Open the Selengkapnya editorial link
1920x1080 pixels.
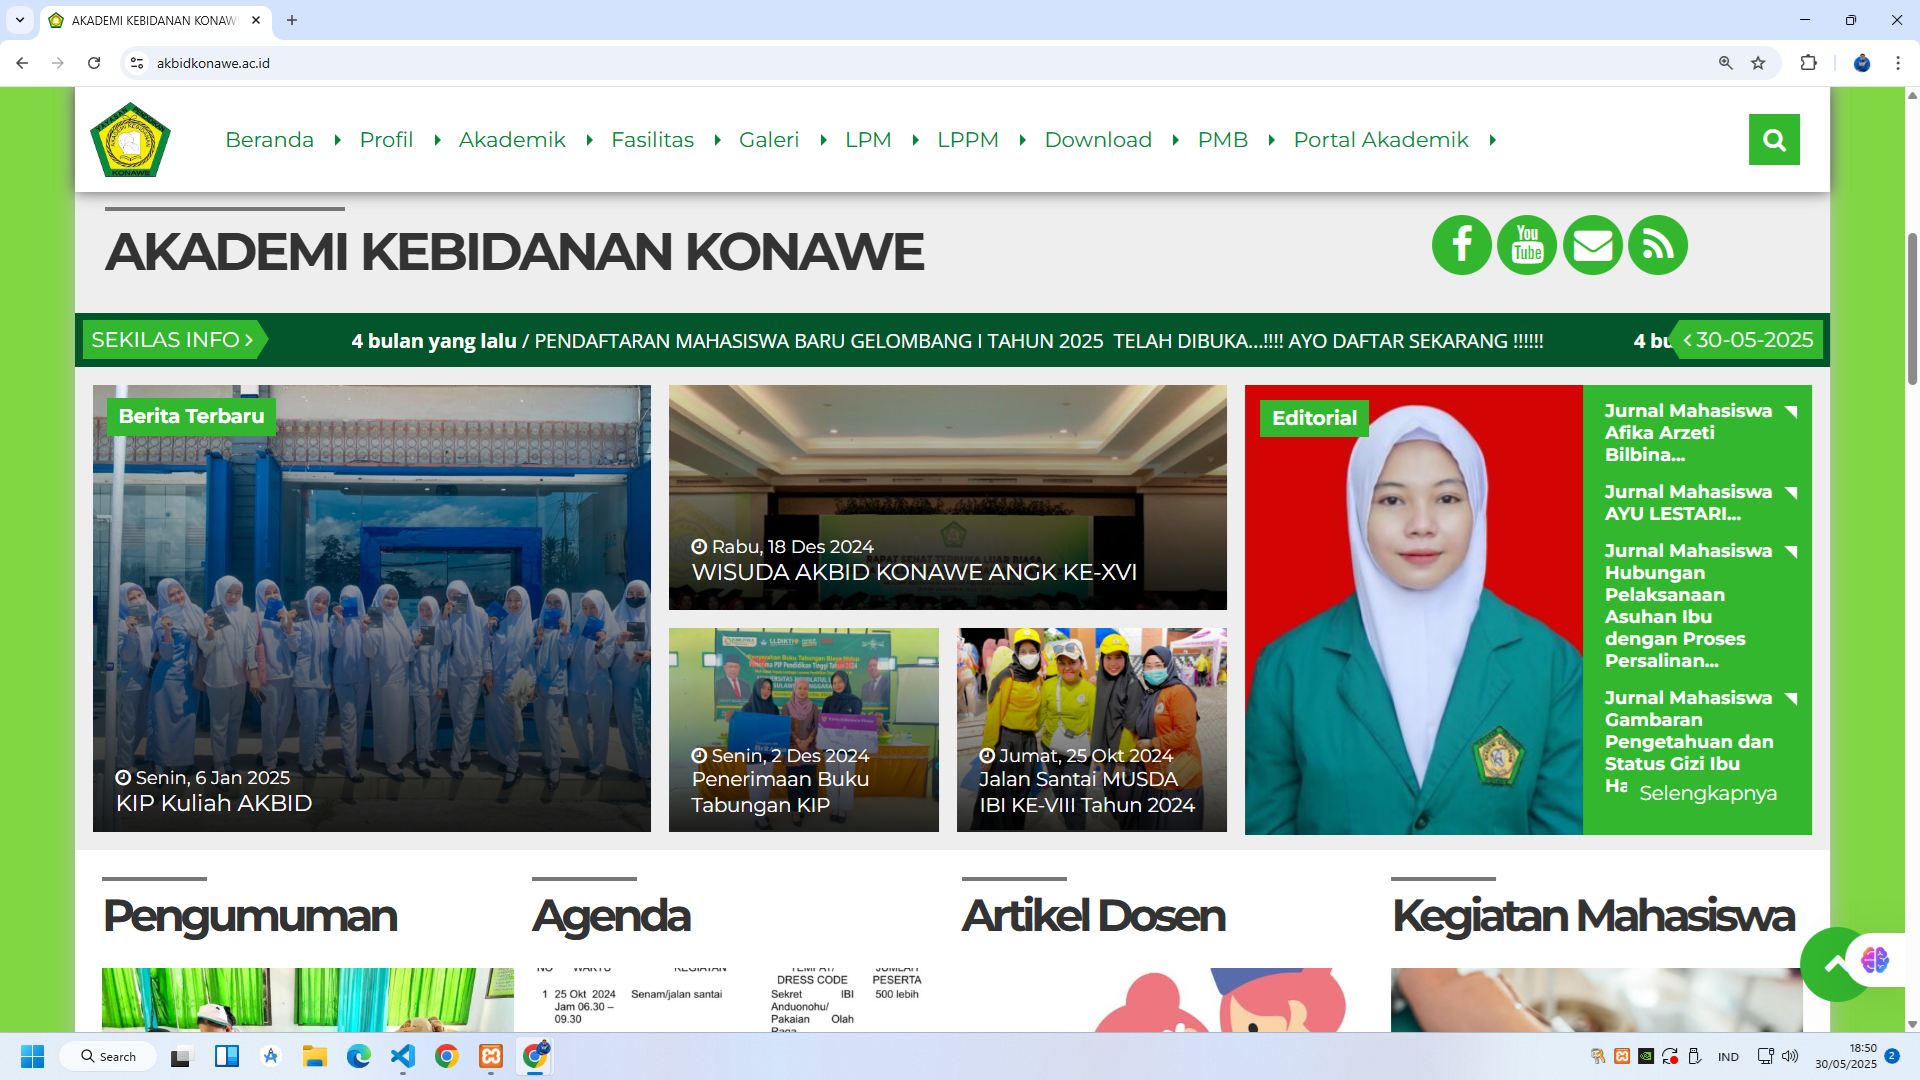click(1707, 793)
